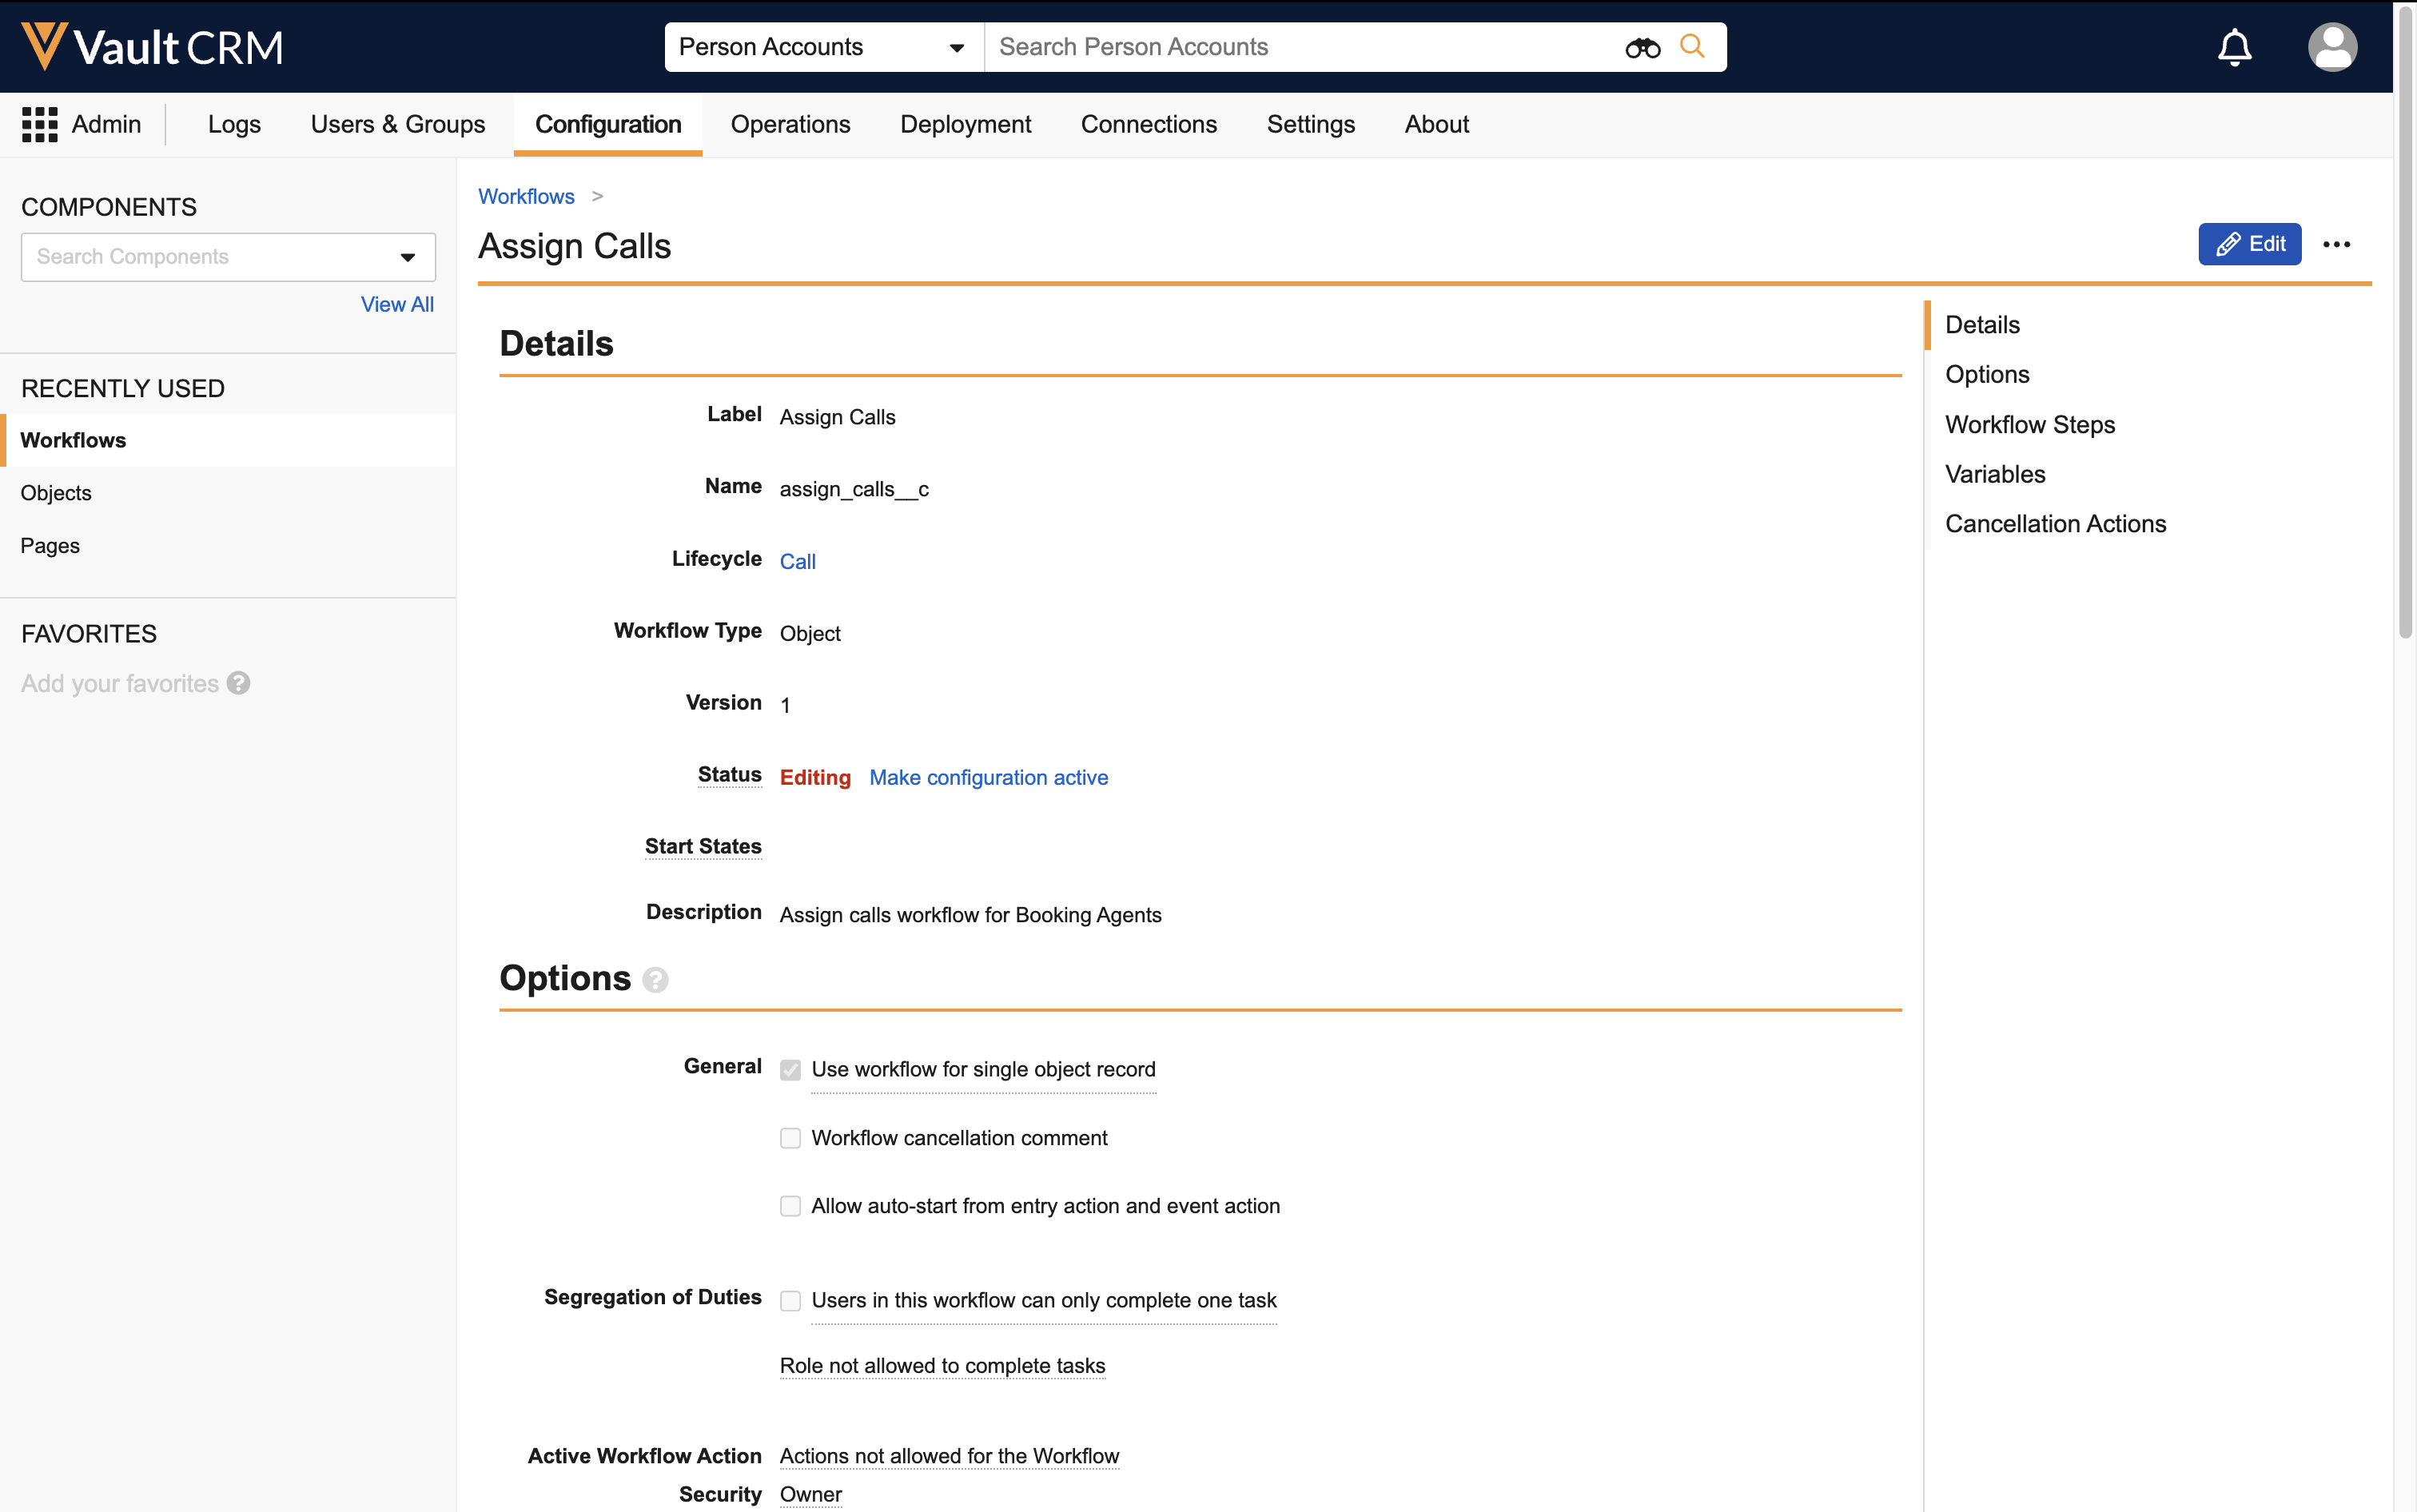Click the binoculars advanced search icon

(x=1642, y=47)
